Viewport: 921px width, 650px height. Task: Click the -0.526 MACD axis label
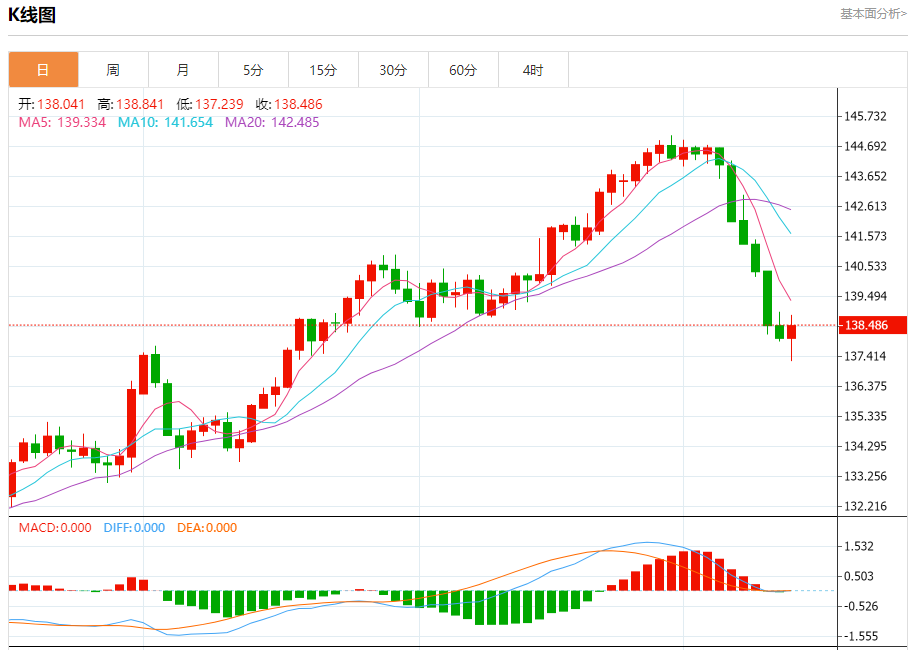tap(861, 606)
